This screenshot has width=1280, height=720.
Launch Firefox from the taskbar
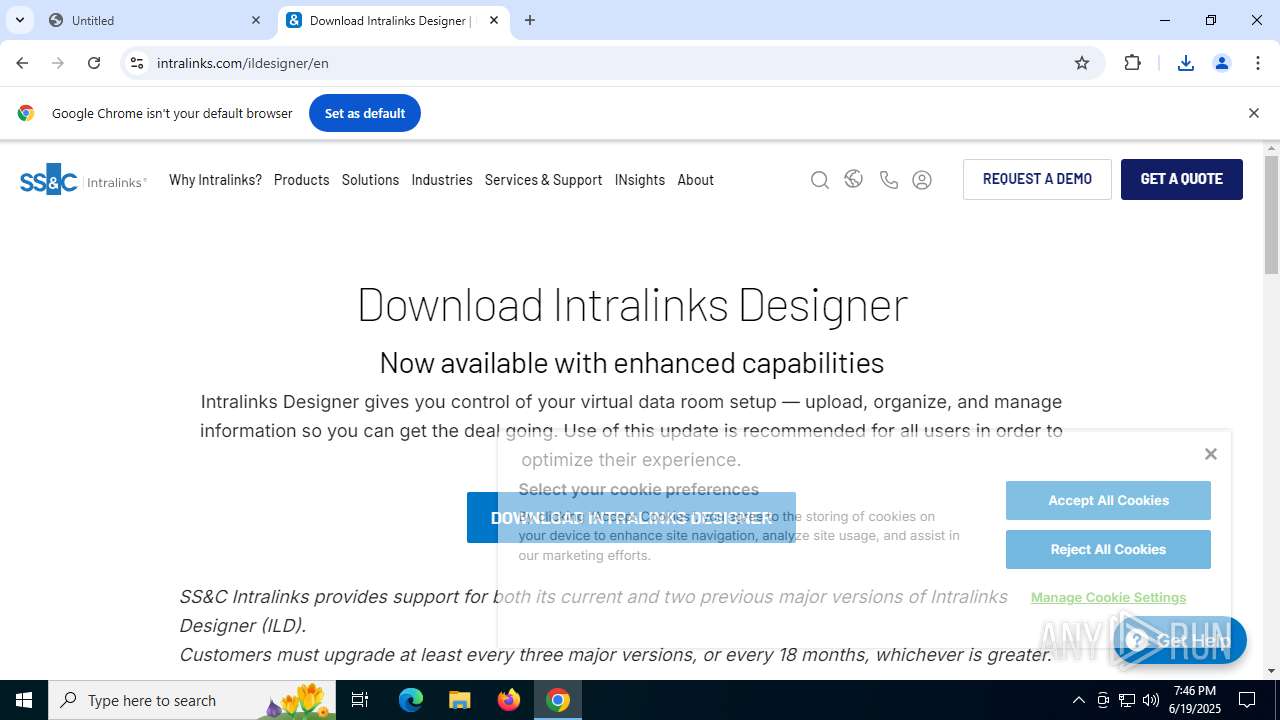[509, 700]
